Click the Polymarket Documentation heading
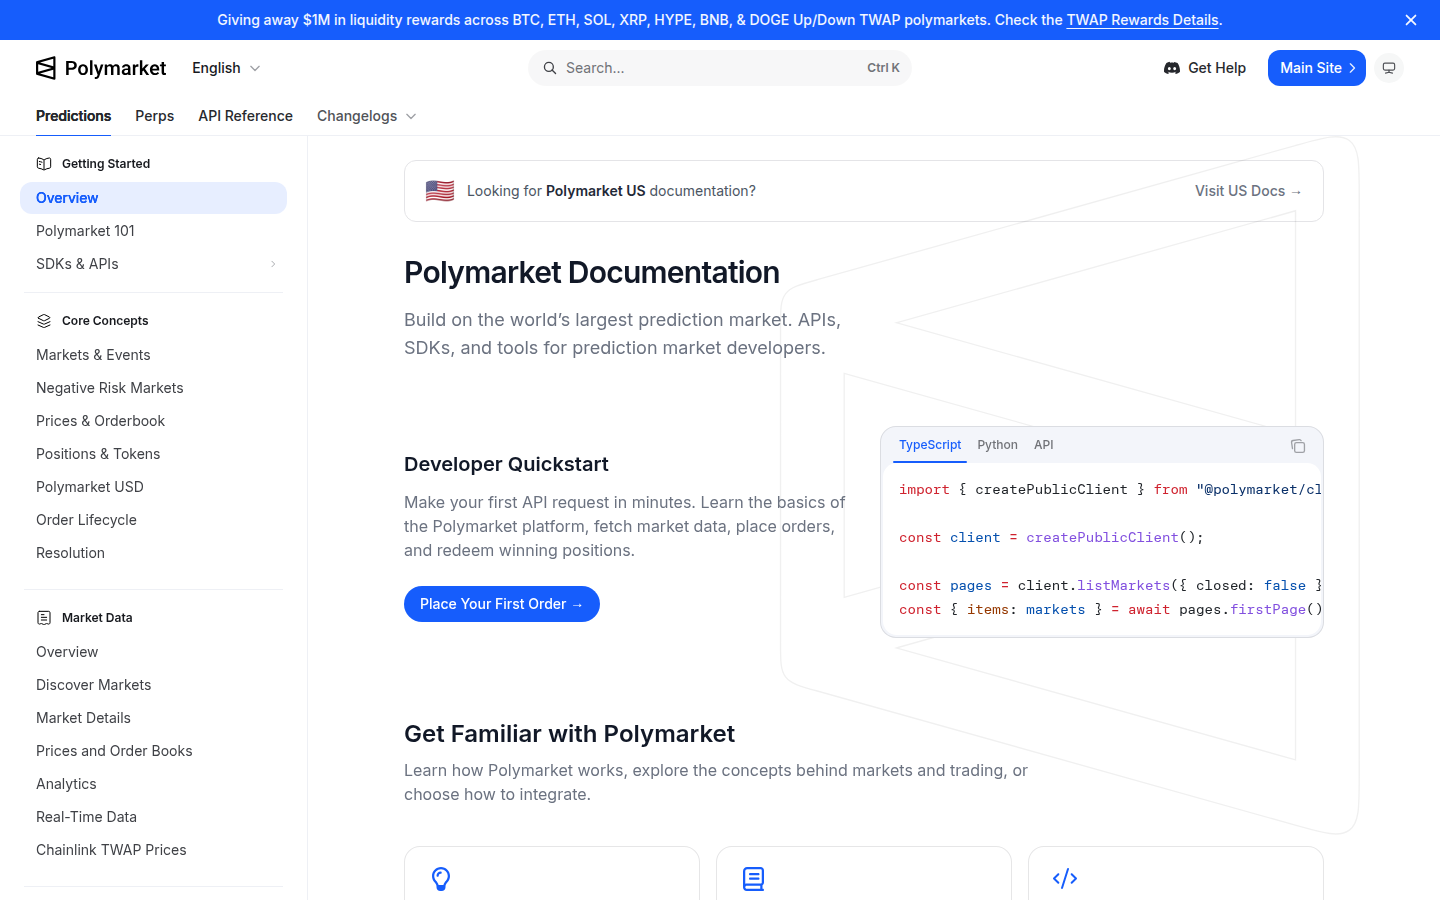Viewport: 1440px width, 900px height. pyautogui.click(x=592, y=272)
